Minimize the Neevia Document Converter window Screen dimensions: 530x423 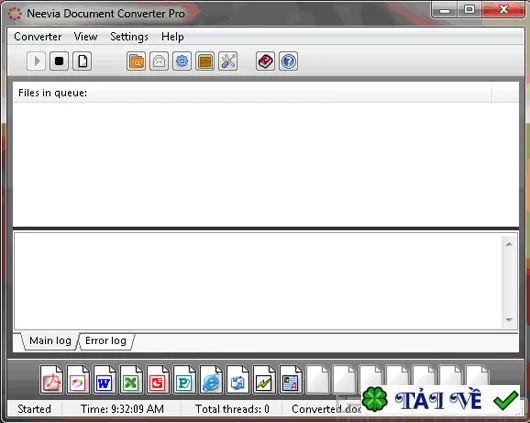point(444,10)
